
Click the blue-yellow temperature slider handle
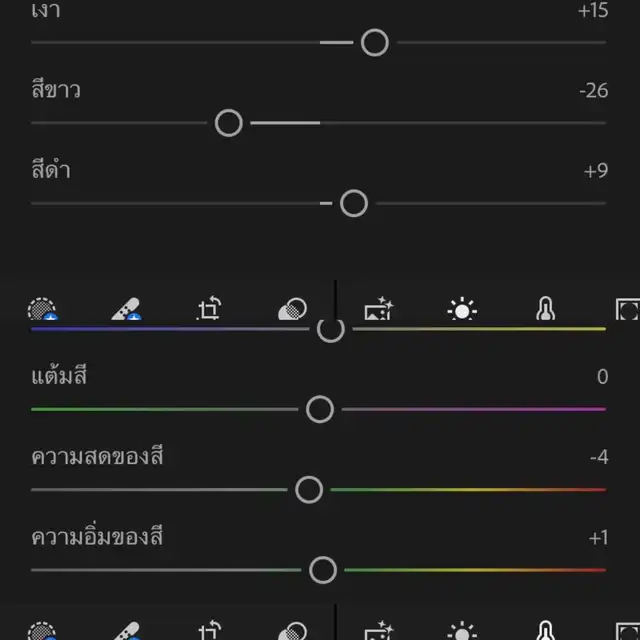tap(330, 329)
